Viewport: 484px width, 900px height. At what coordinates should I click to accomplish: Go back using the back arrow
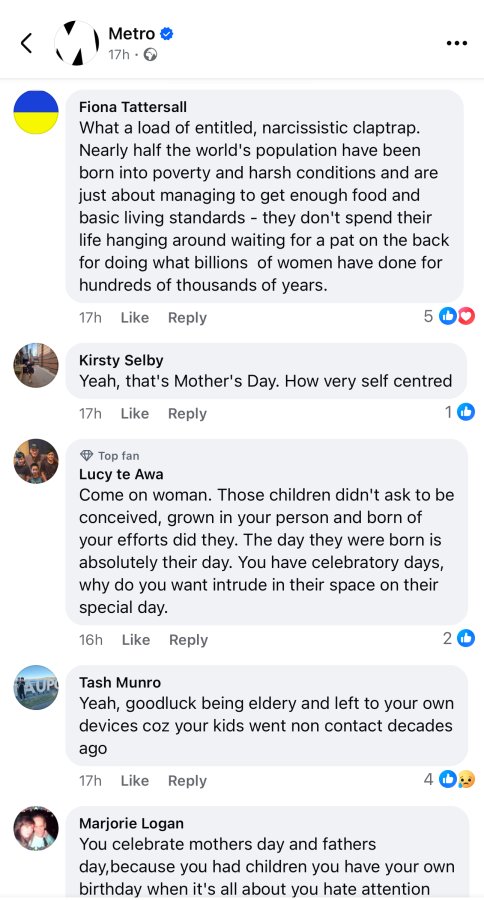(x=26, y=43)
